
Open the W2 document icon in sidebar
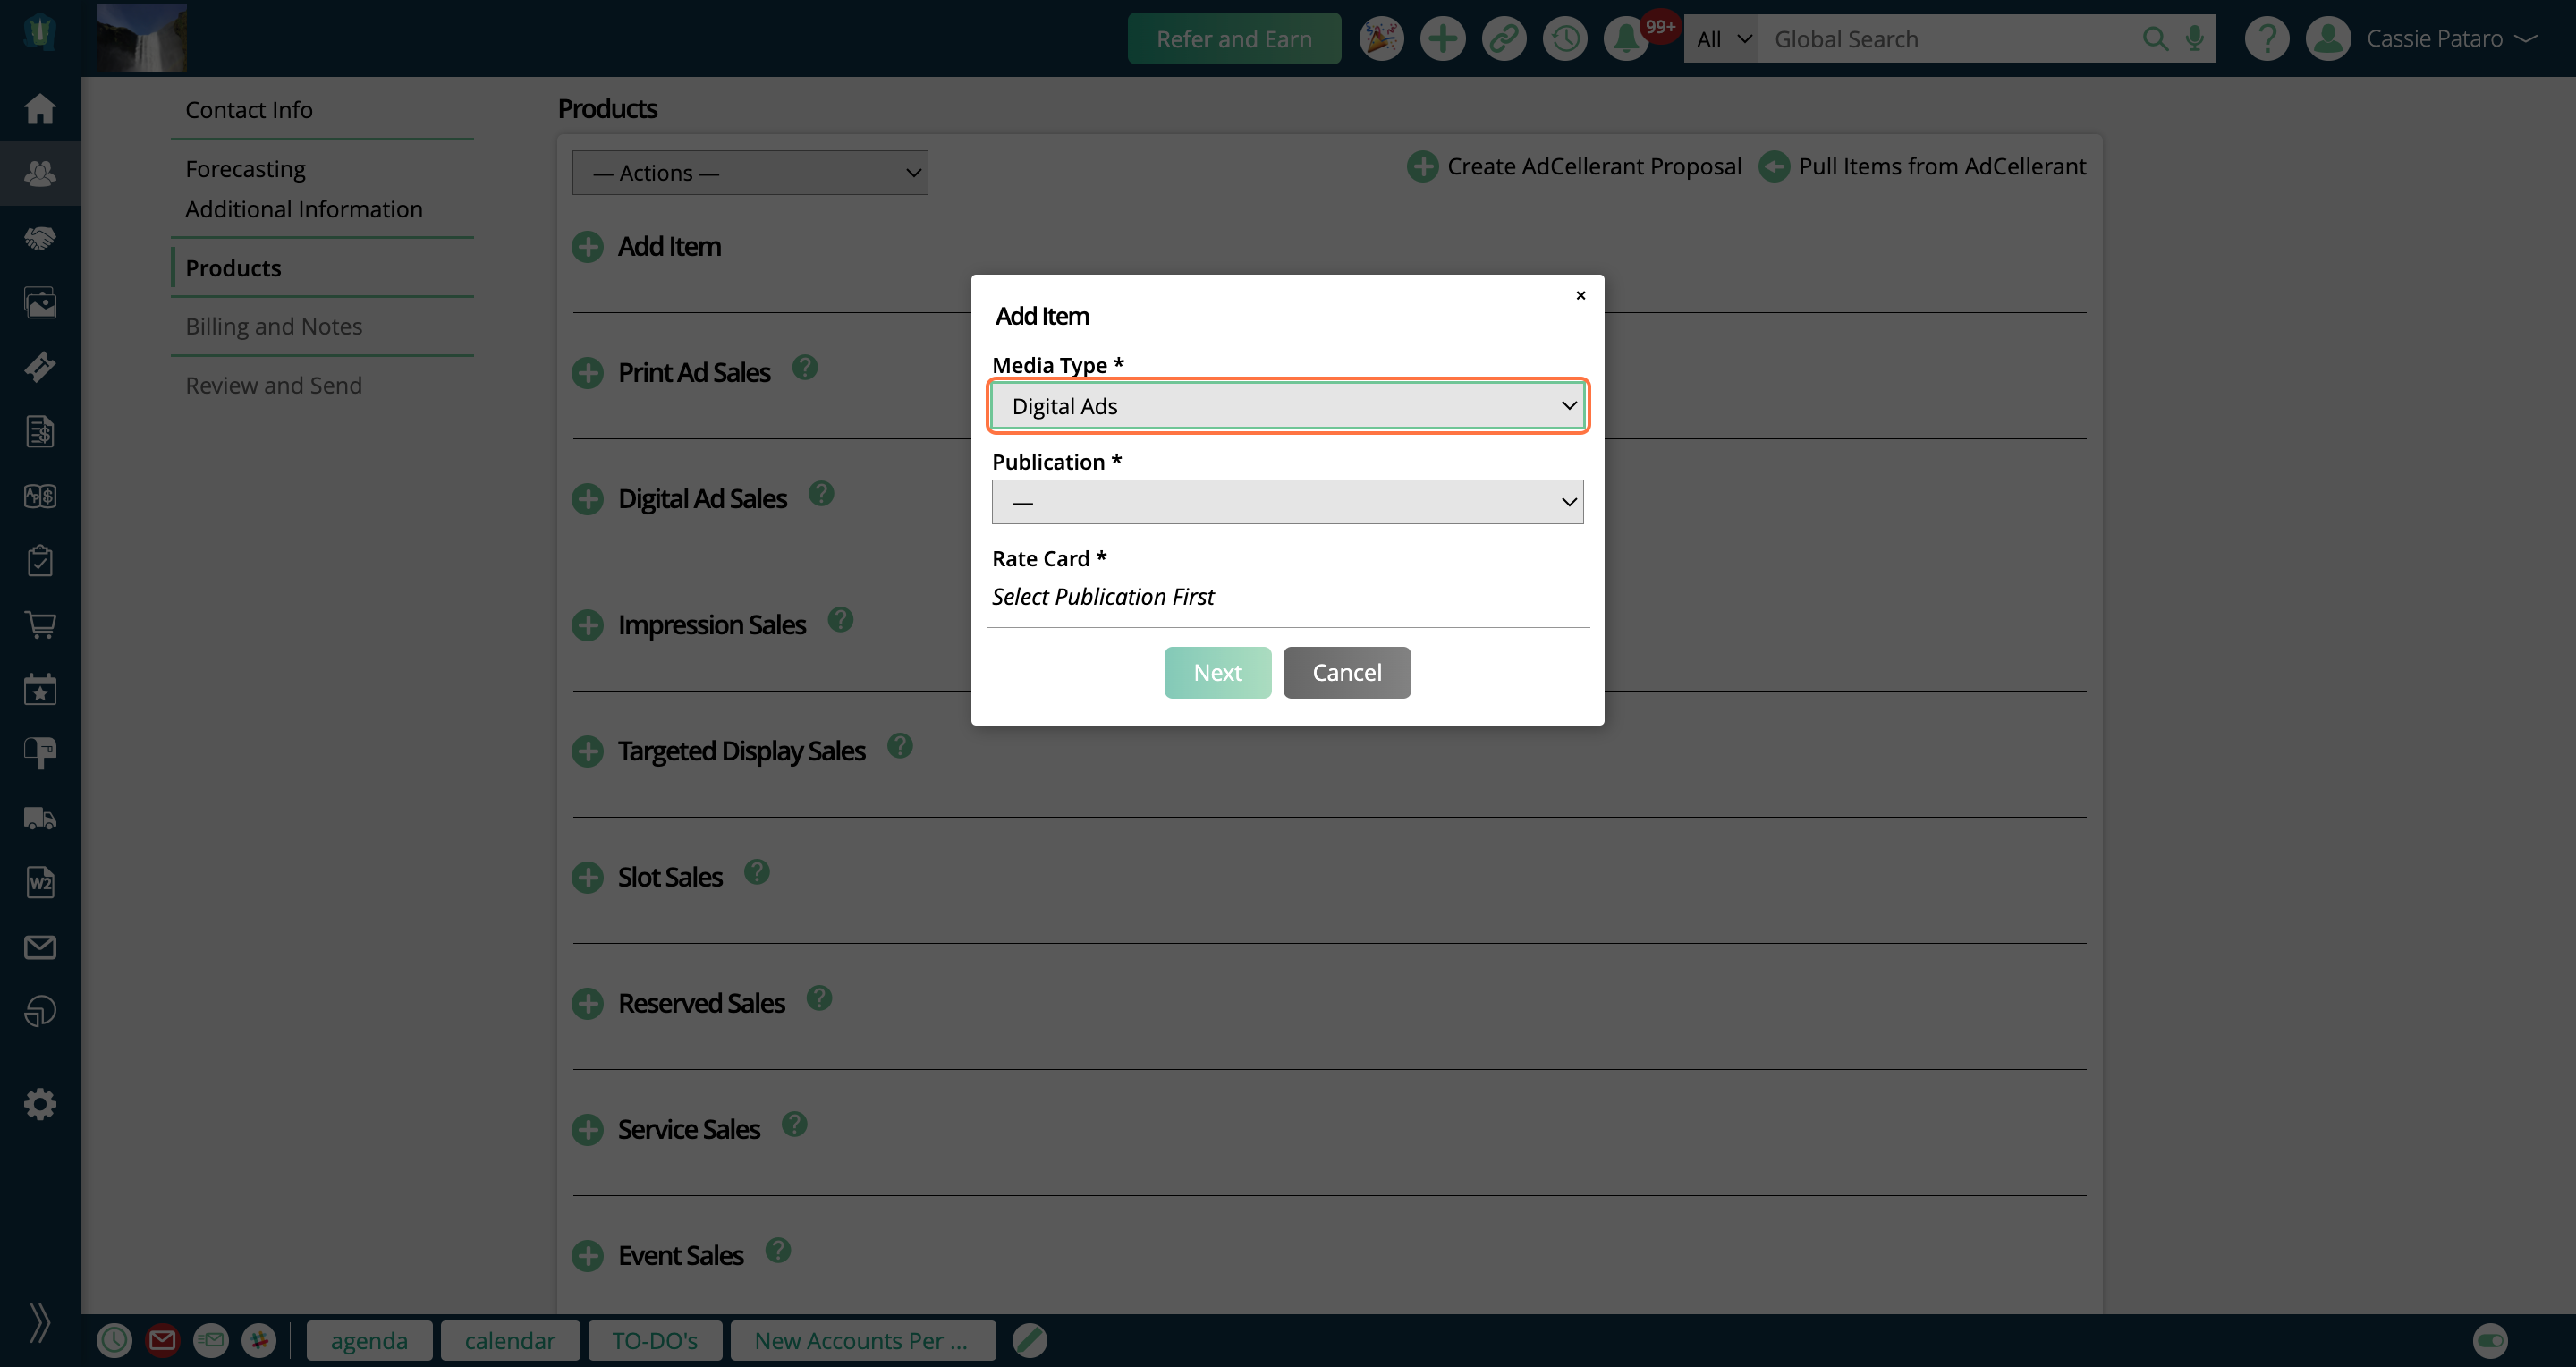40,882
